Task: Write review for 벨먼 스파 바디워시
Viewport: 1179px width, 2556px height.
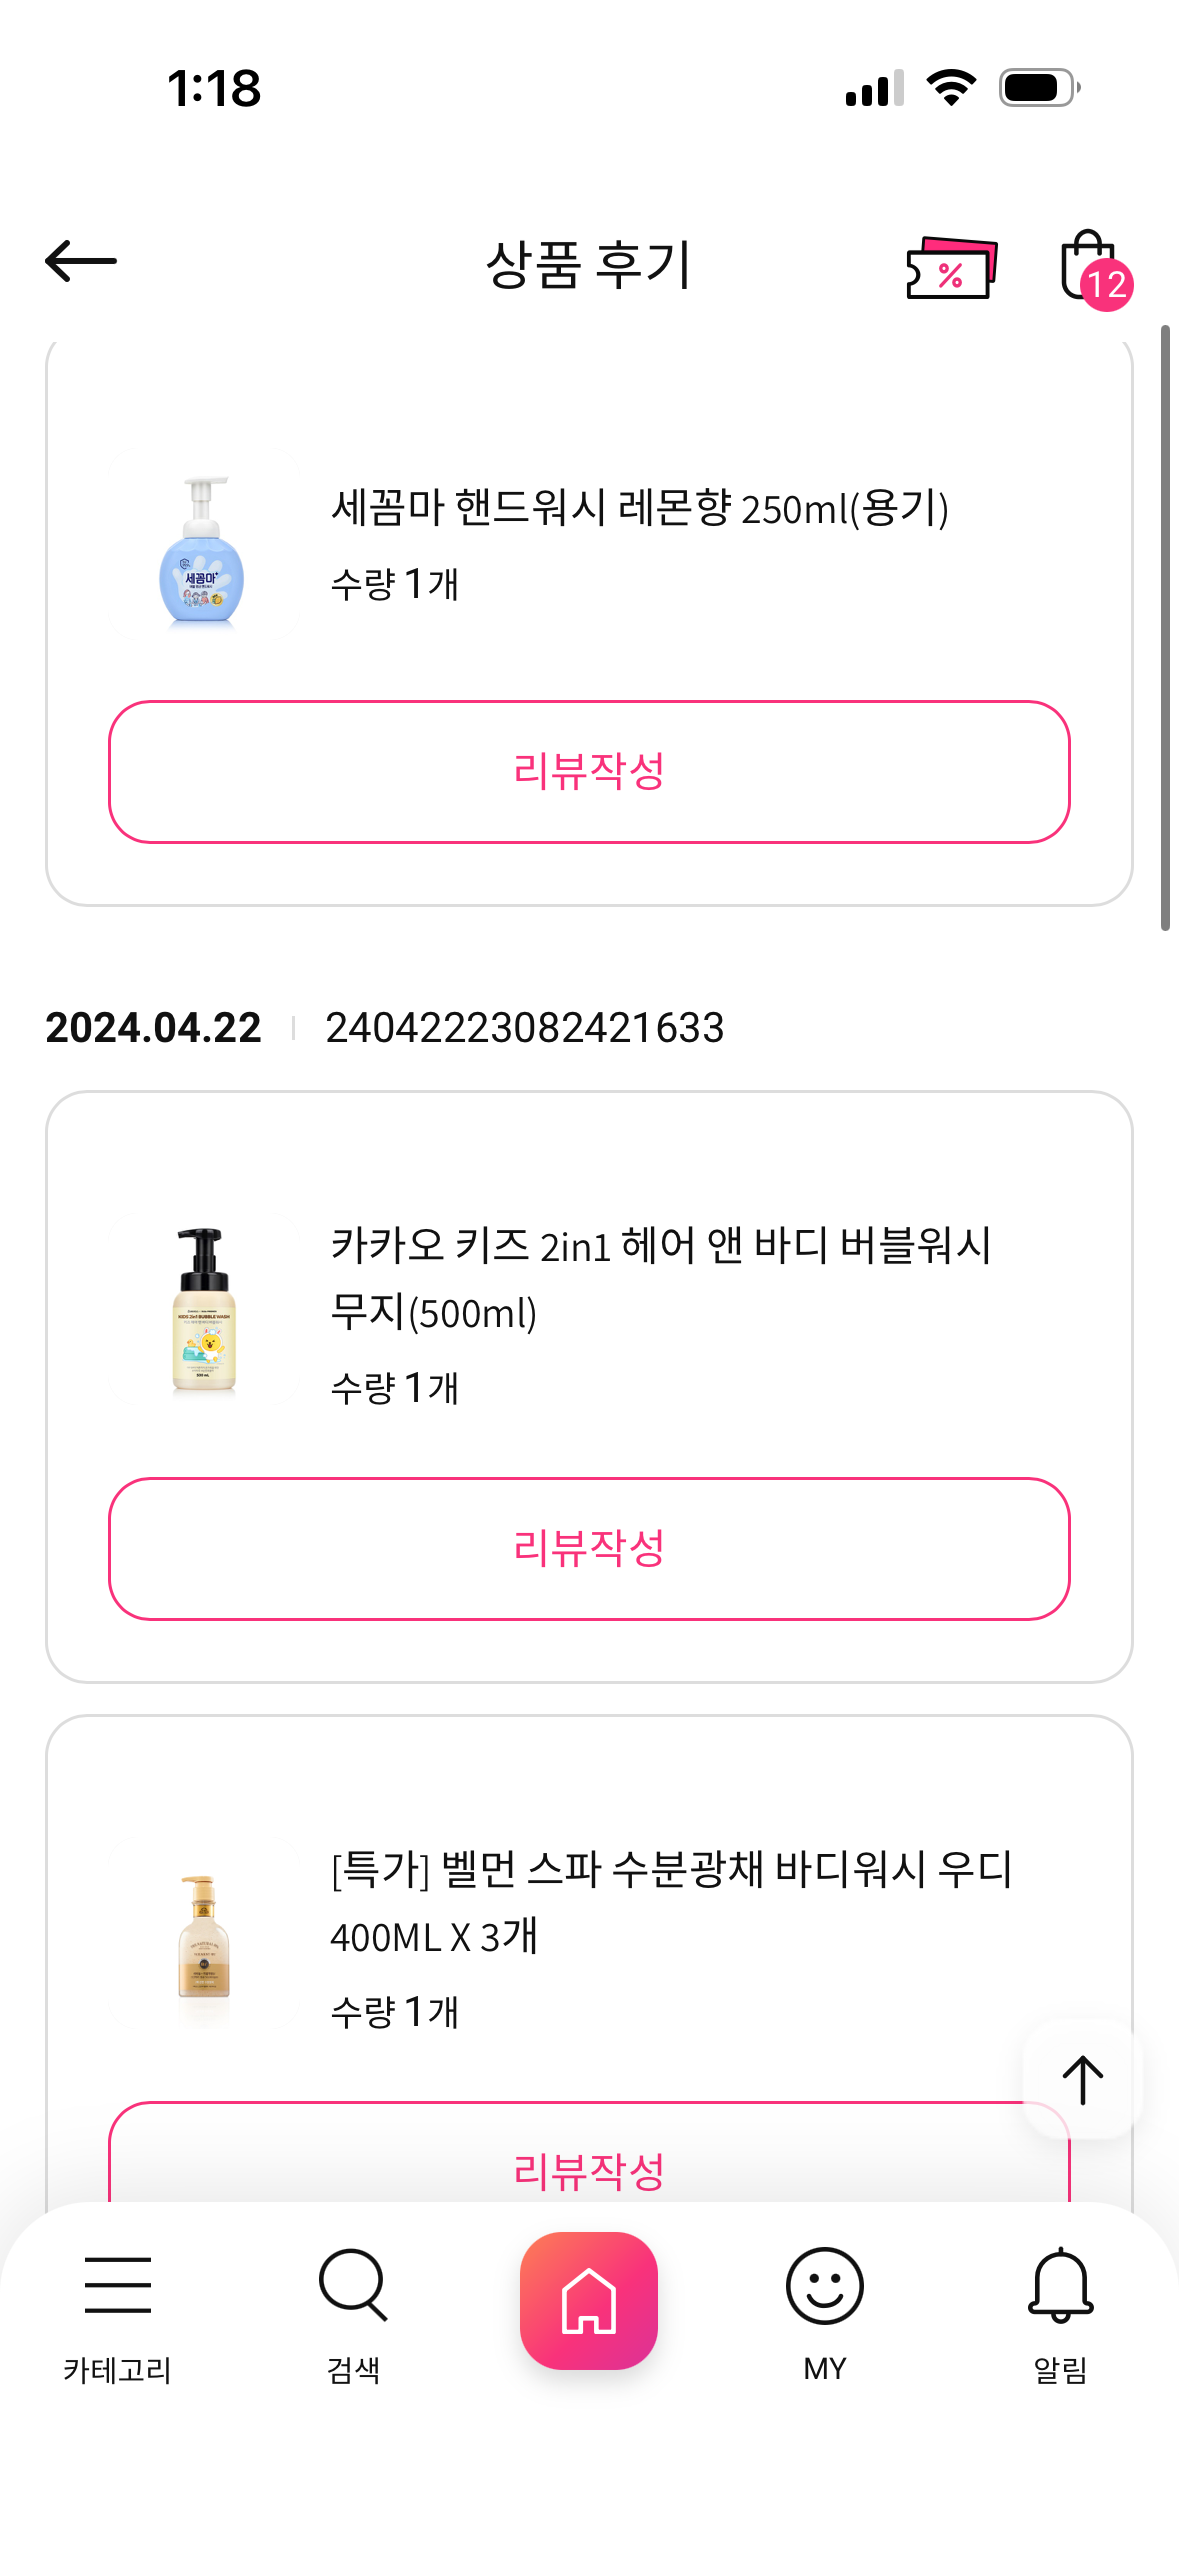Action: click(589, 2165)
